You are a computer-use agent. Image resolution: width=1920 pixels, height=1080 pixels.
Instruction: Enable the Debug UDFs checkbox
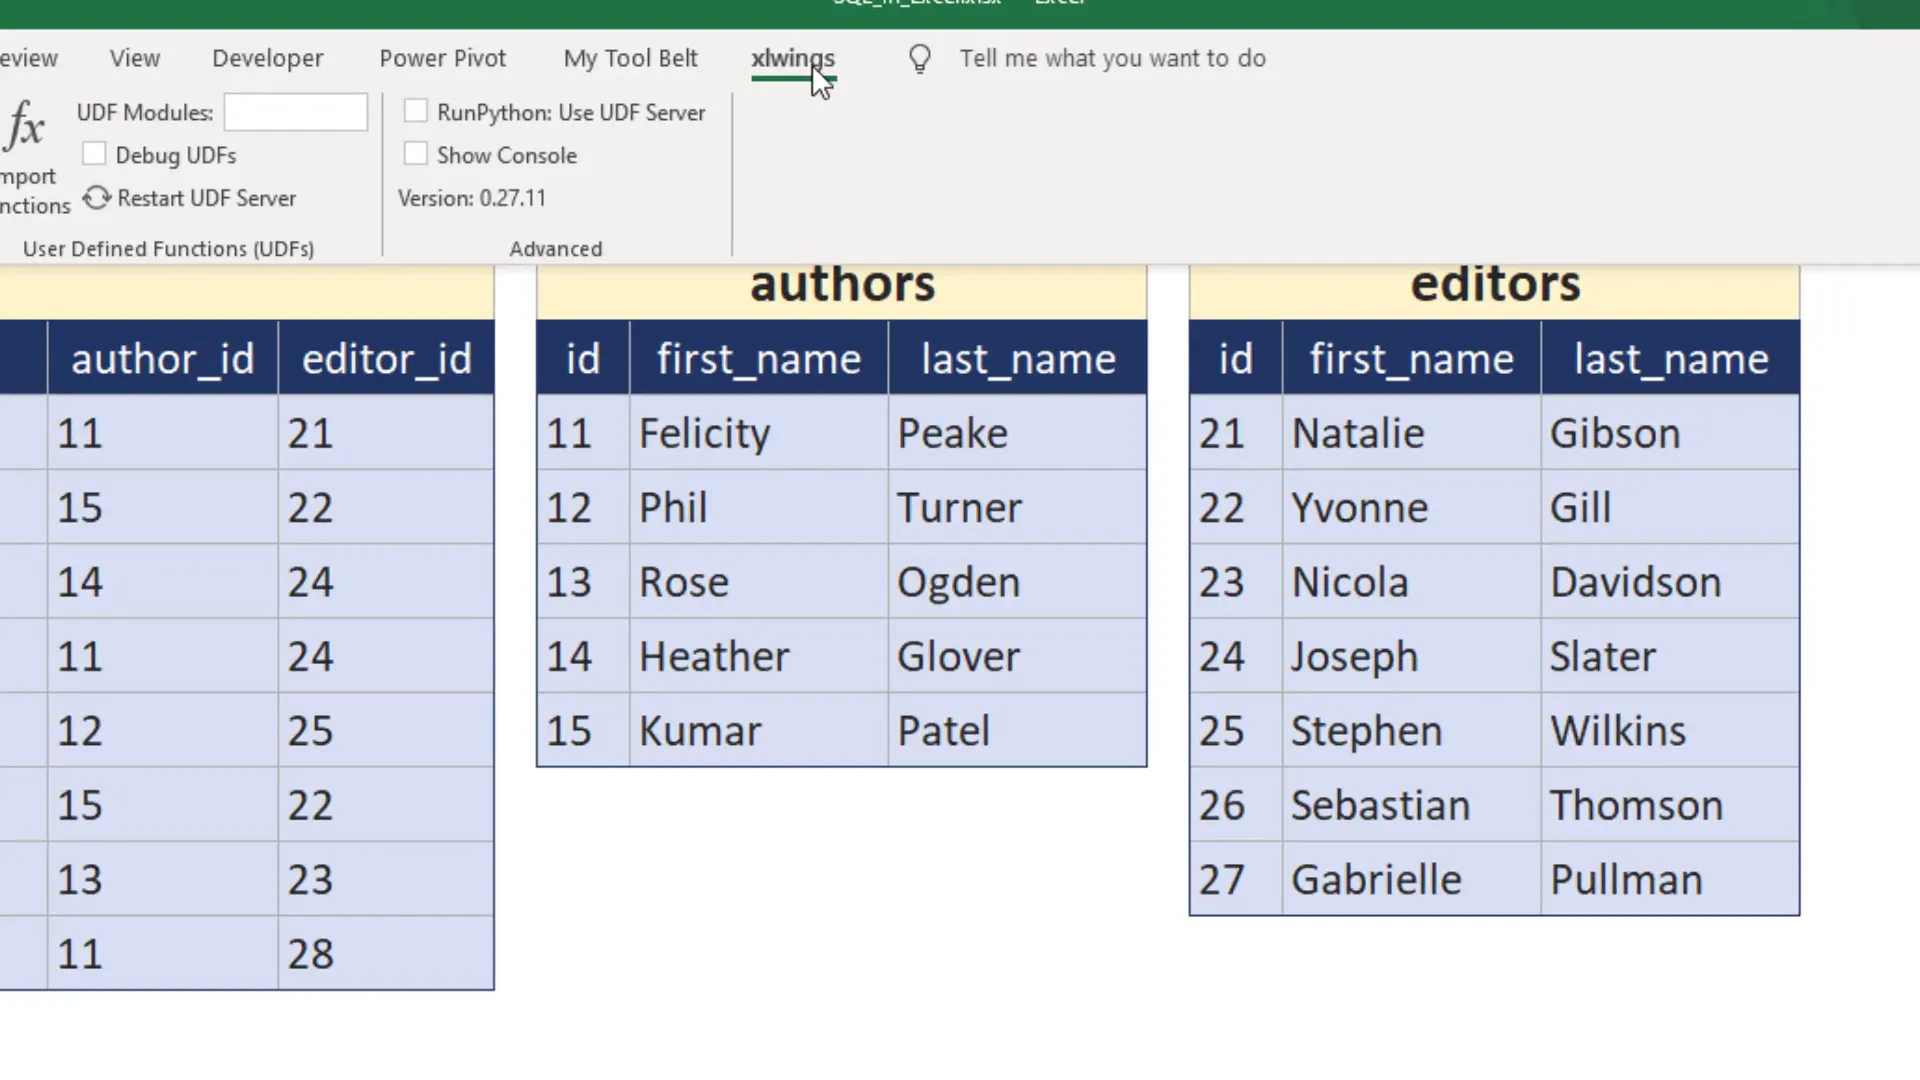[x=94, y=153]
